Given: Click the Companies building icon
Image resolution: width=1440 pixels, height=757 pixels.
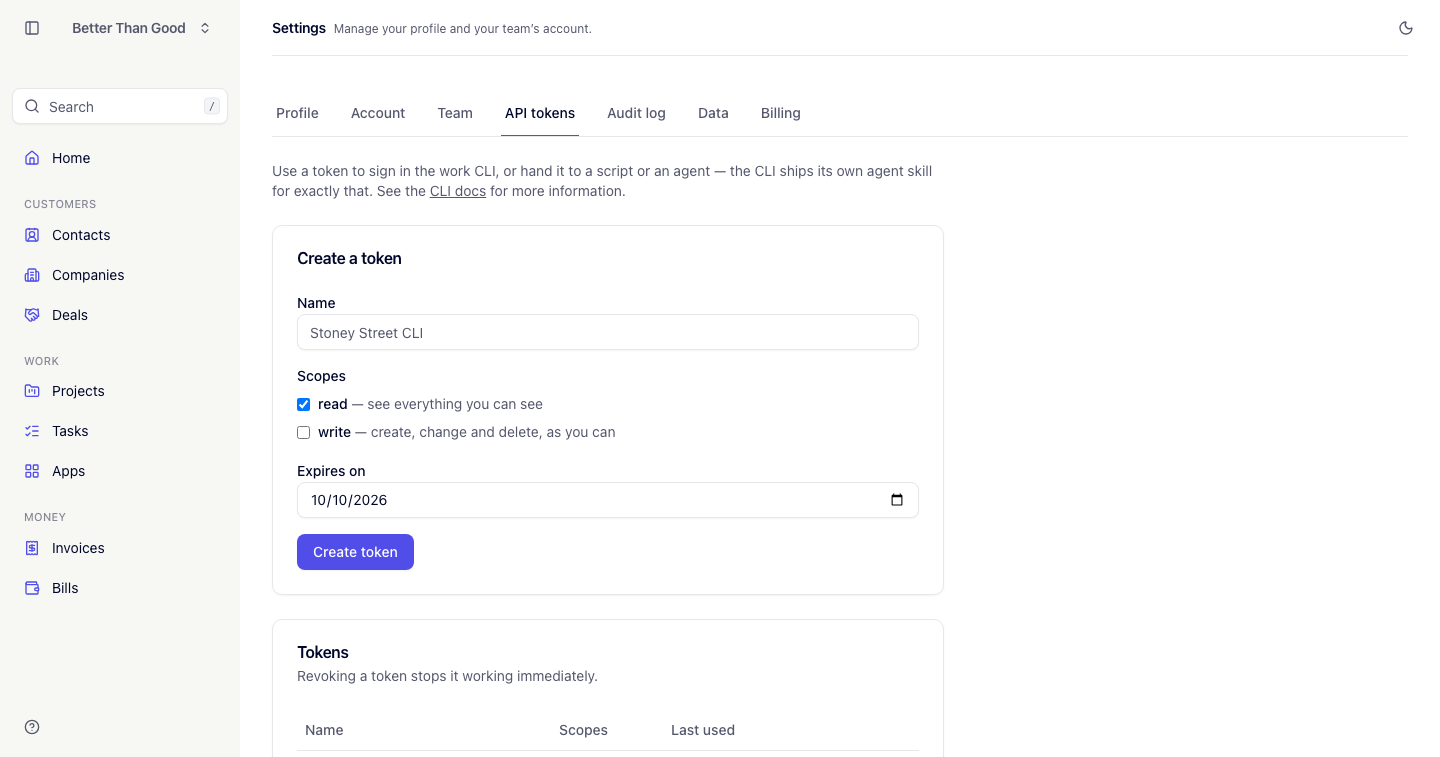Looking at the screenshot, I should [x=32, y=275].
